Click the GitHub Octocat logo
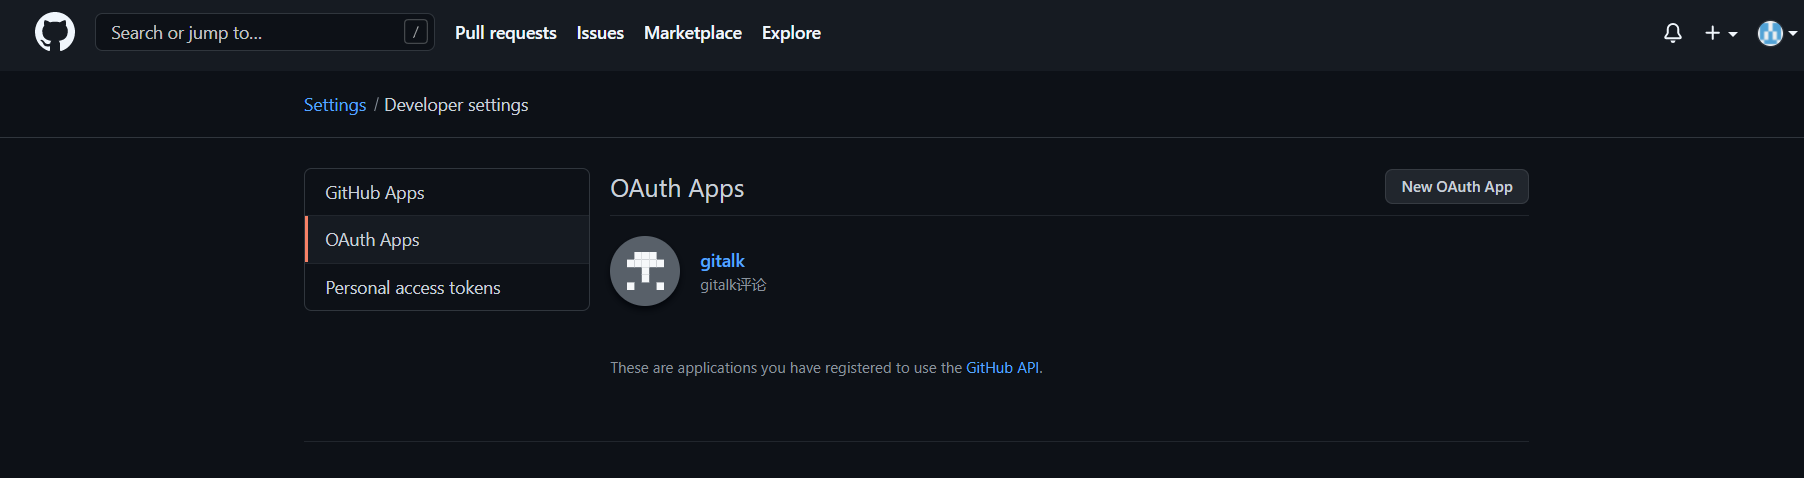This screenshot has width=1804, height=478. coord(55,32)
